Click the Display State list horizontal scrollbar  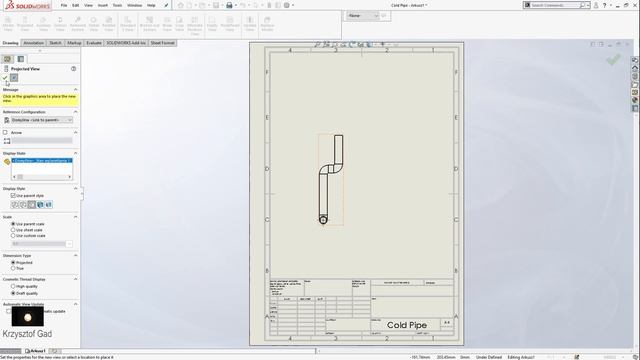tap(42, 177)
